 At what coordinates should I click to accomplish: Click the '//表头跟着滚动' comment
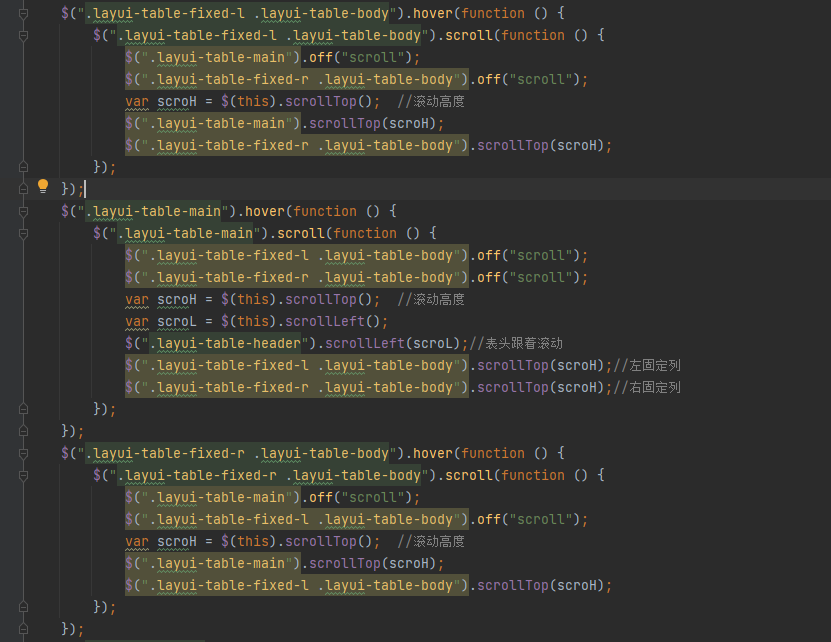[x=516, y=344]
